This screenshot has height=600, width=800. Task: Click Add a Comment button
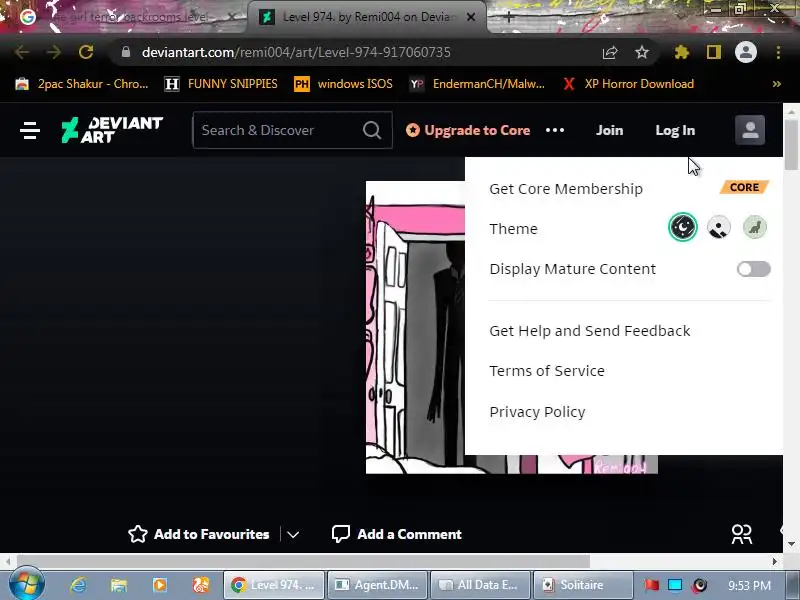pyautogui.click(x=396, y=534)
